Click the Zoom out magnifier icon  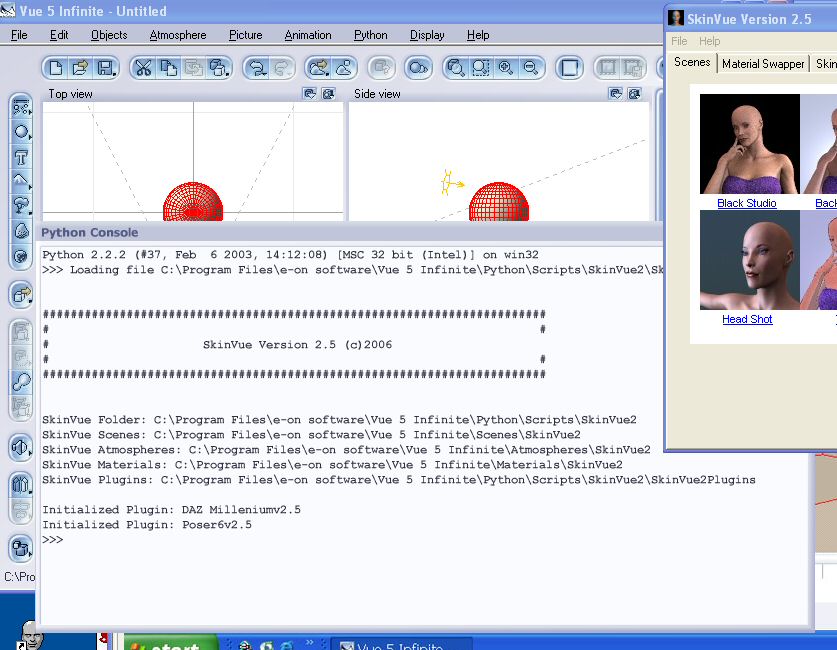(x=530, y=68)
